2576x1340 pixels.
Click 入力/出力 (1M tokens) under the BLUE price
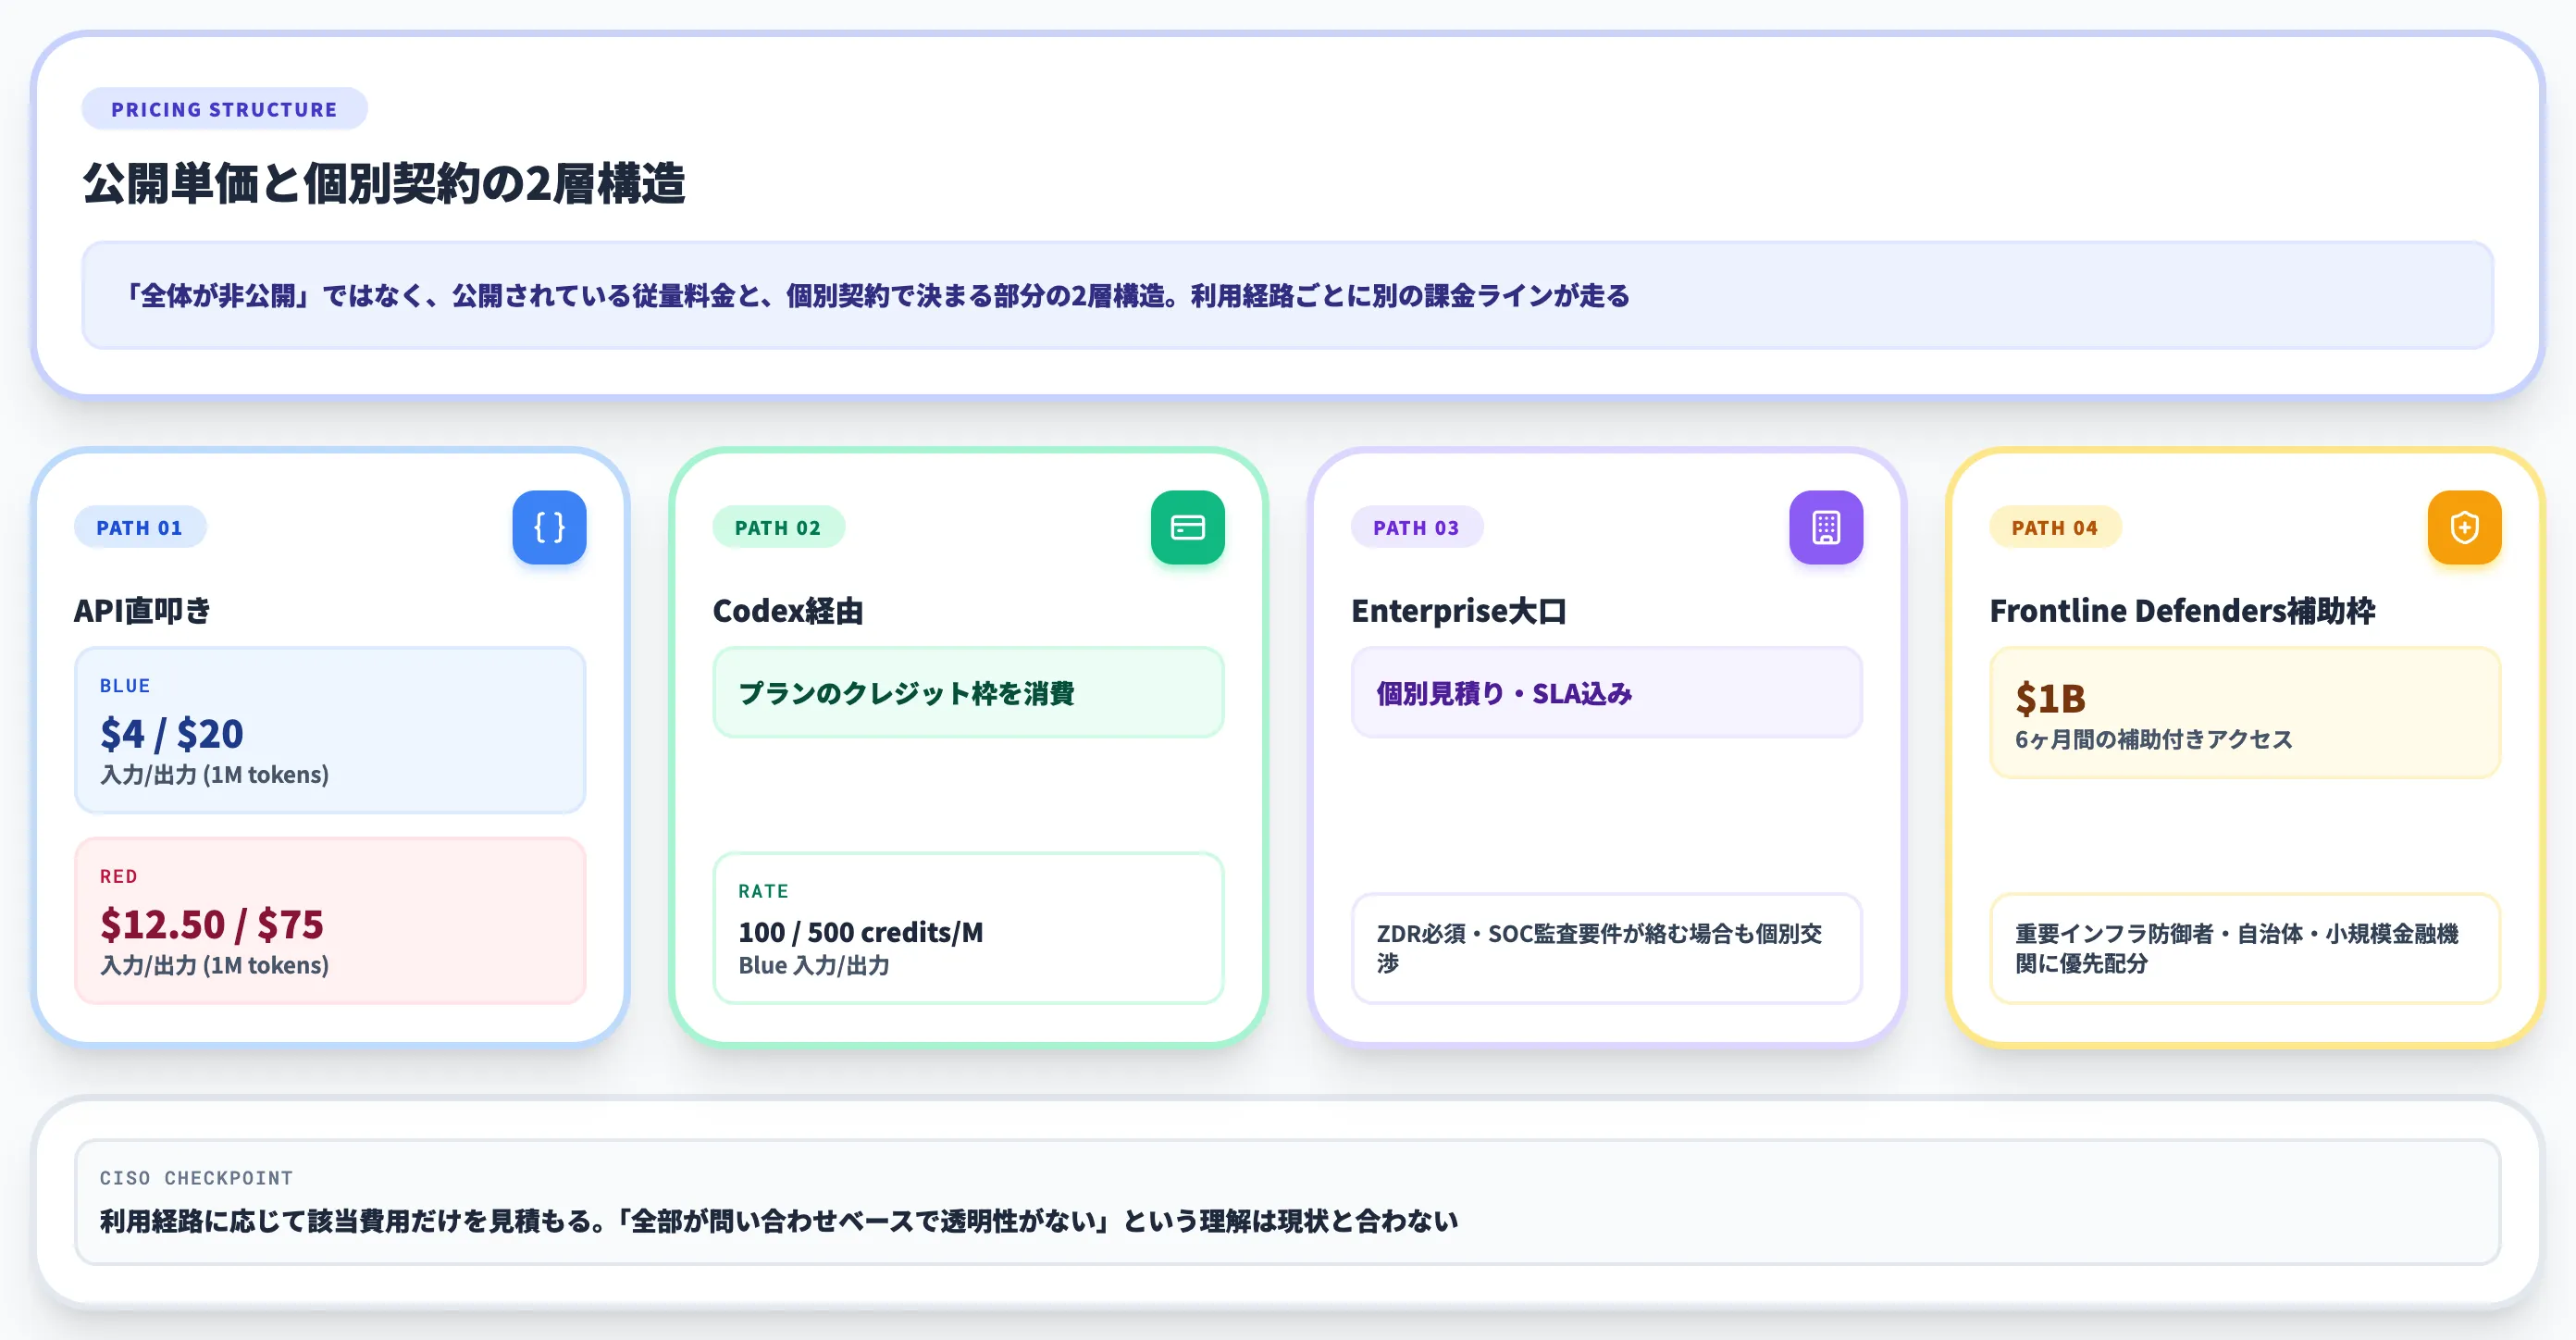tap(214, 774)
